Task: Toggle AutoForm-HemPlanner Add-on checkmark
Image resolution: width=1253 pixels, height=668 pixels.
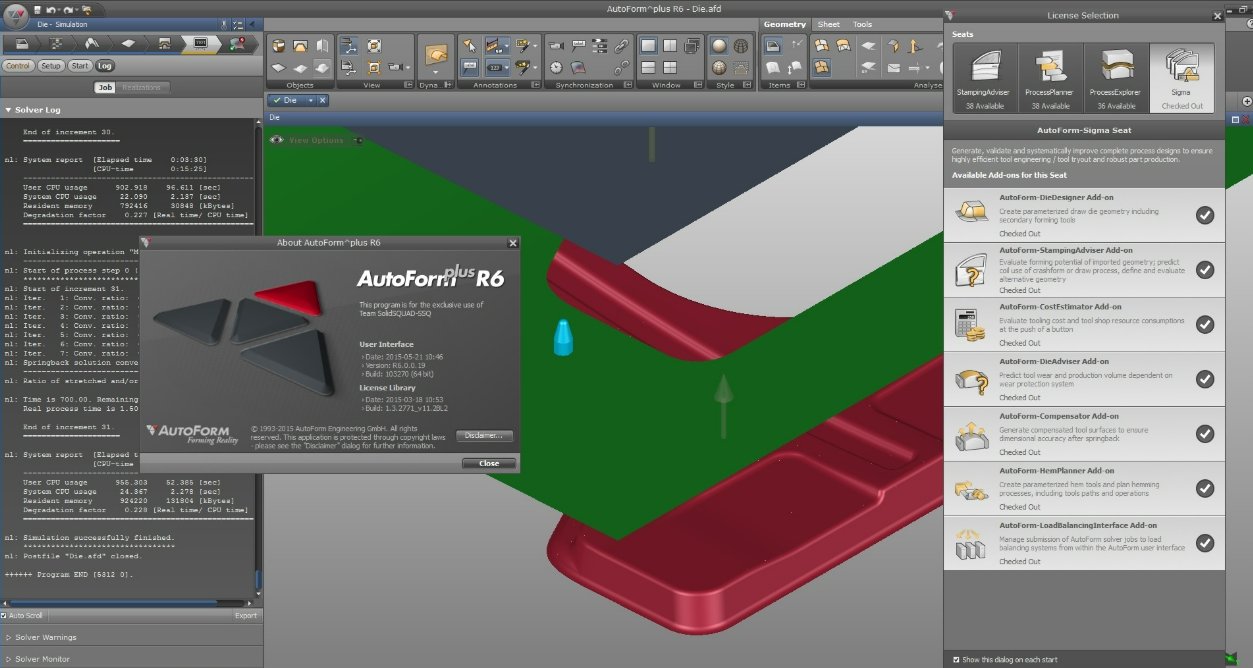Action: (1205, 488)
